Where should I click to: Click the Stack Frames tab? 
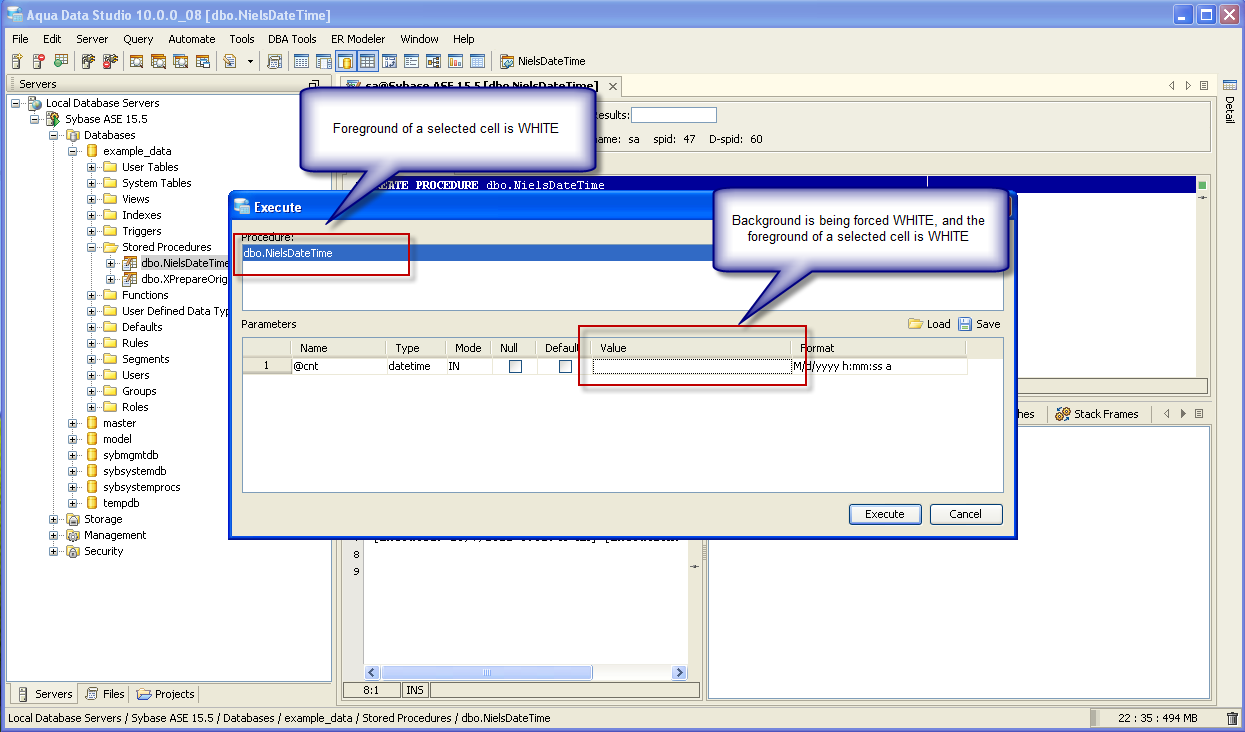[x=1097, y=414]
